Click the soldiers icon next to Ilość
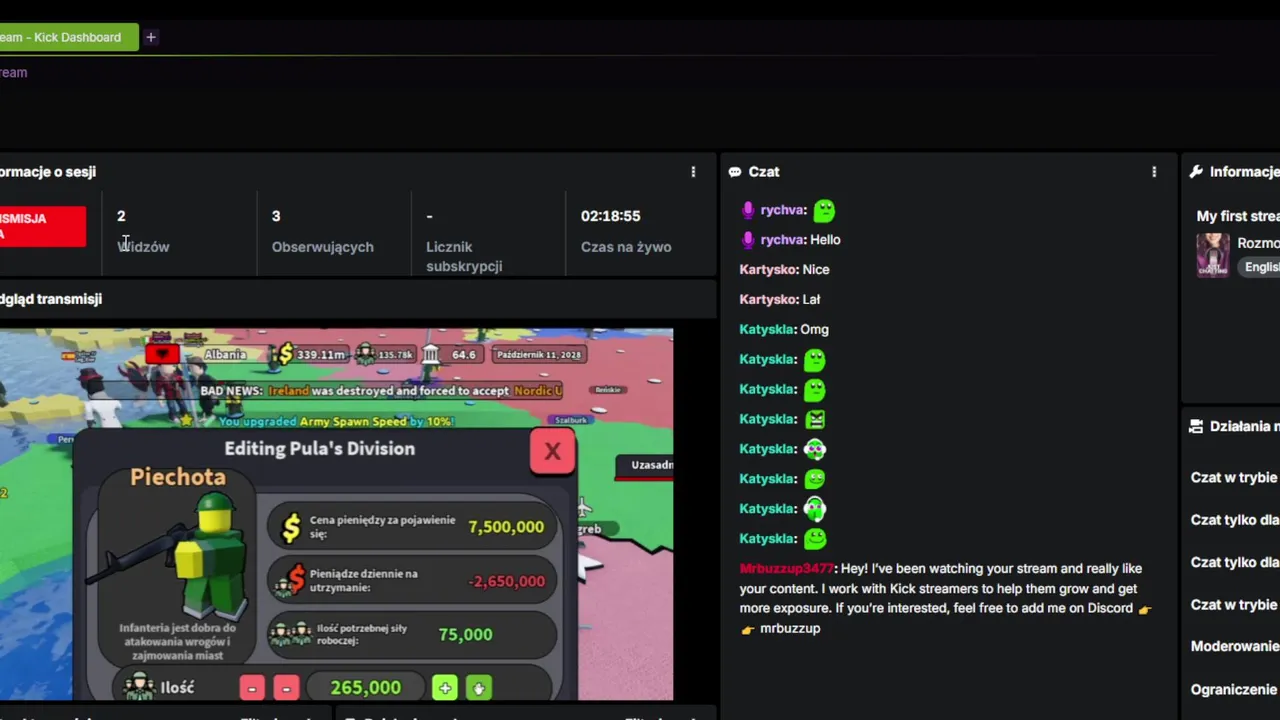1280x720 pixels. point(139,686)
